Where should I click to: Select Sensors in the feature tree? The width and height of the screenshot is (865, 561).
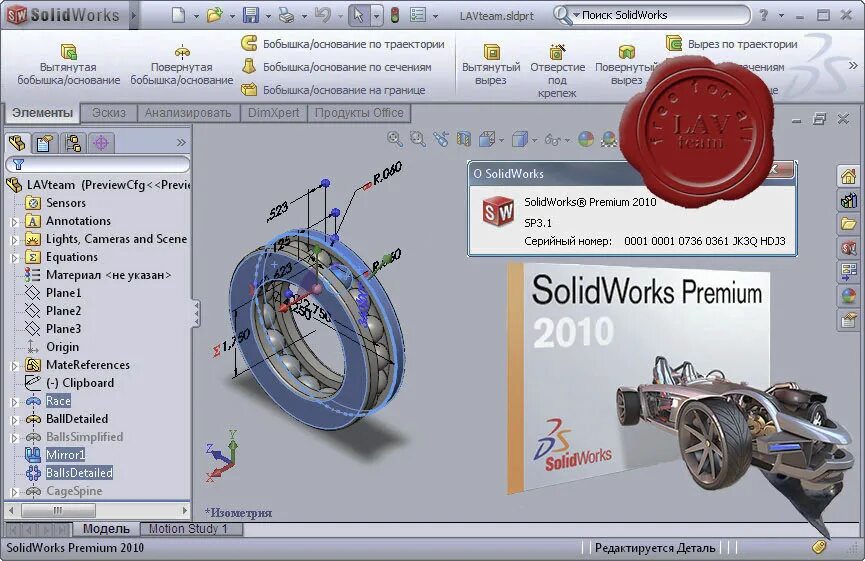point(66,203)
